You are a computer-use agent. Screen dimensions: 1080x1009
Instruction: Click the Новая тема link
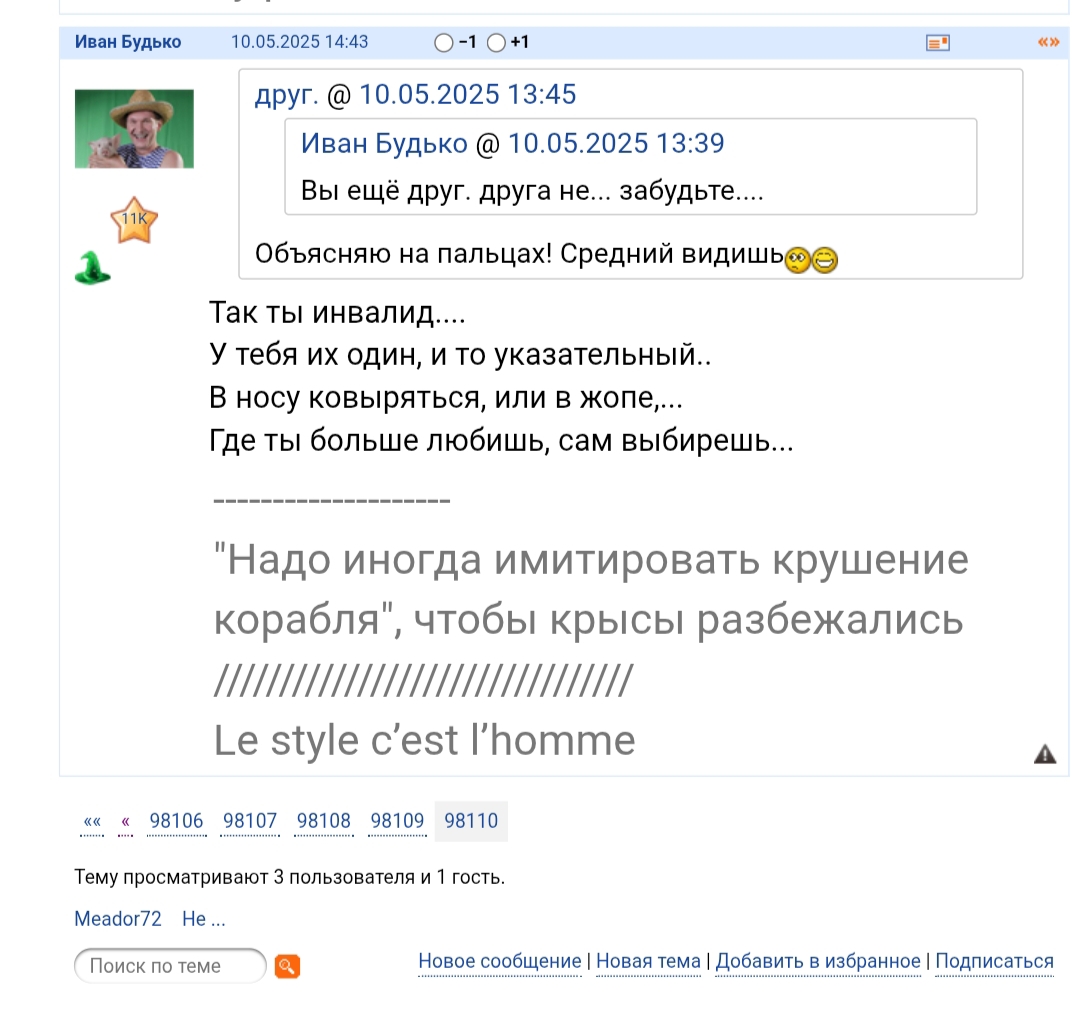click(648, 961)
